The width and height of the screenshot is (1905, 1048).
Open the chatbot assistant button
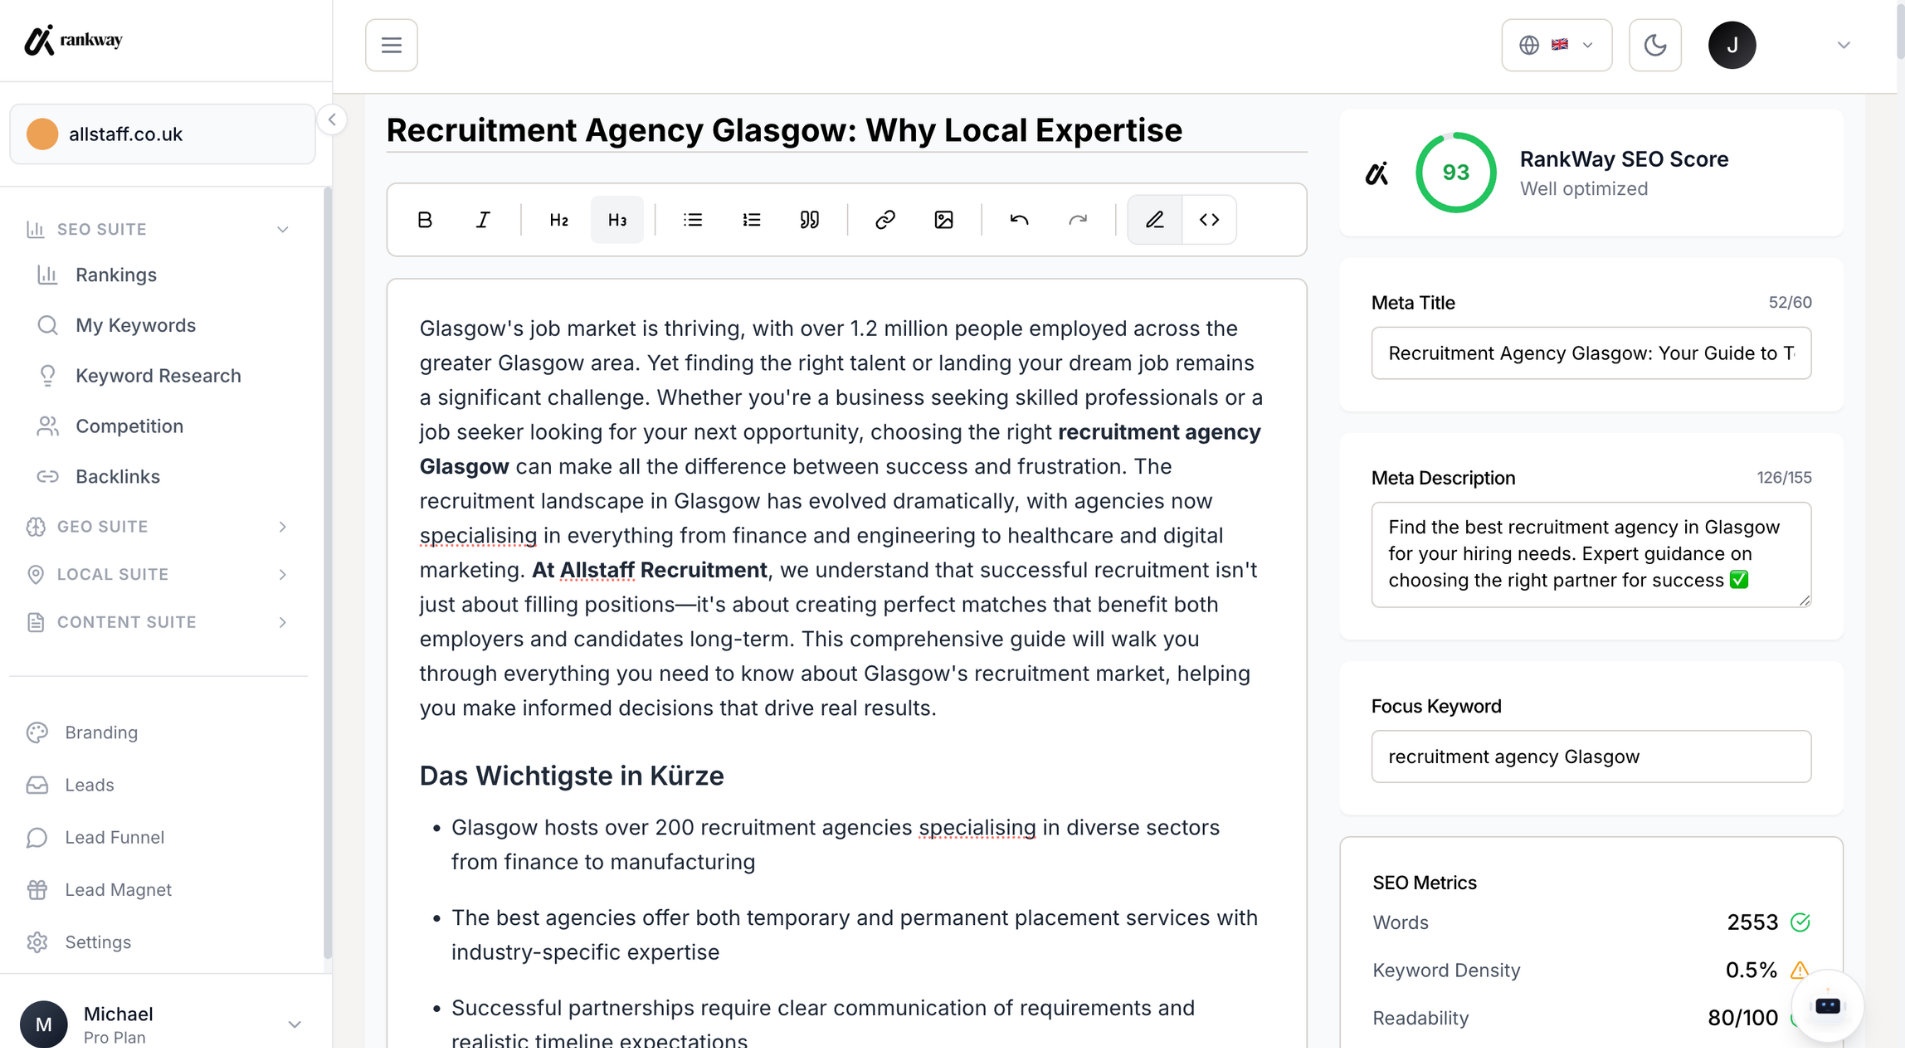tap(1827, 1006)
